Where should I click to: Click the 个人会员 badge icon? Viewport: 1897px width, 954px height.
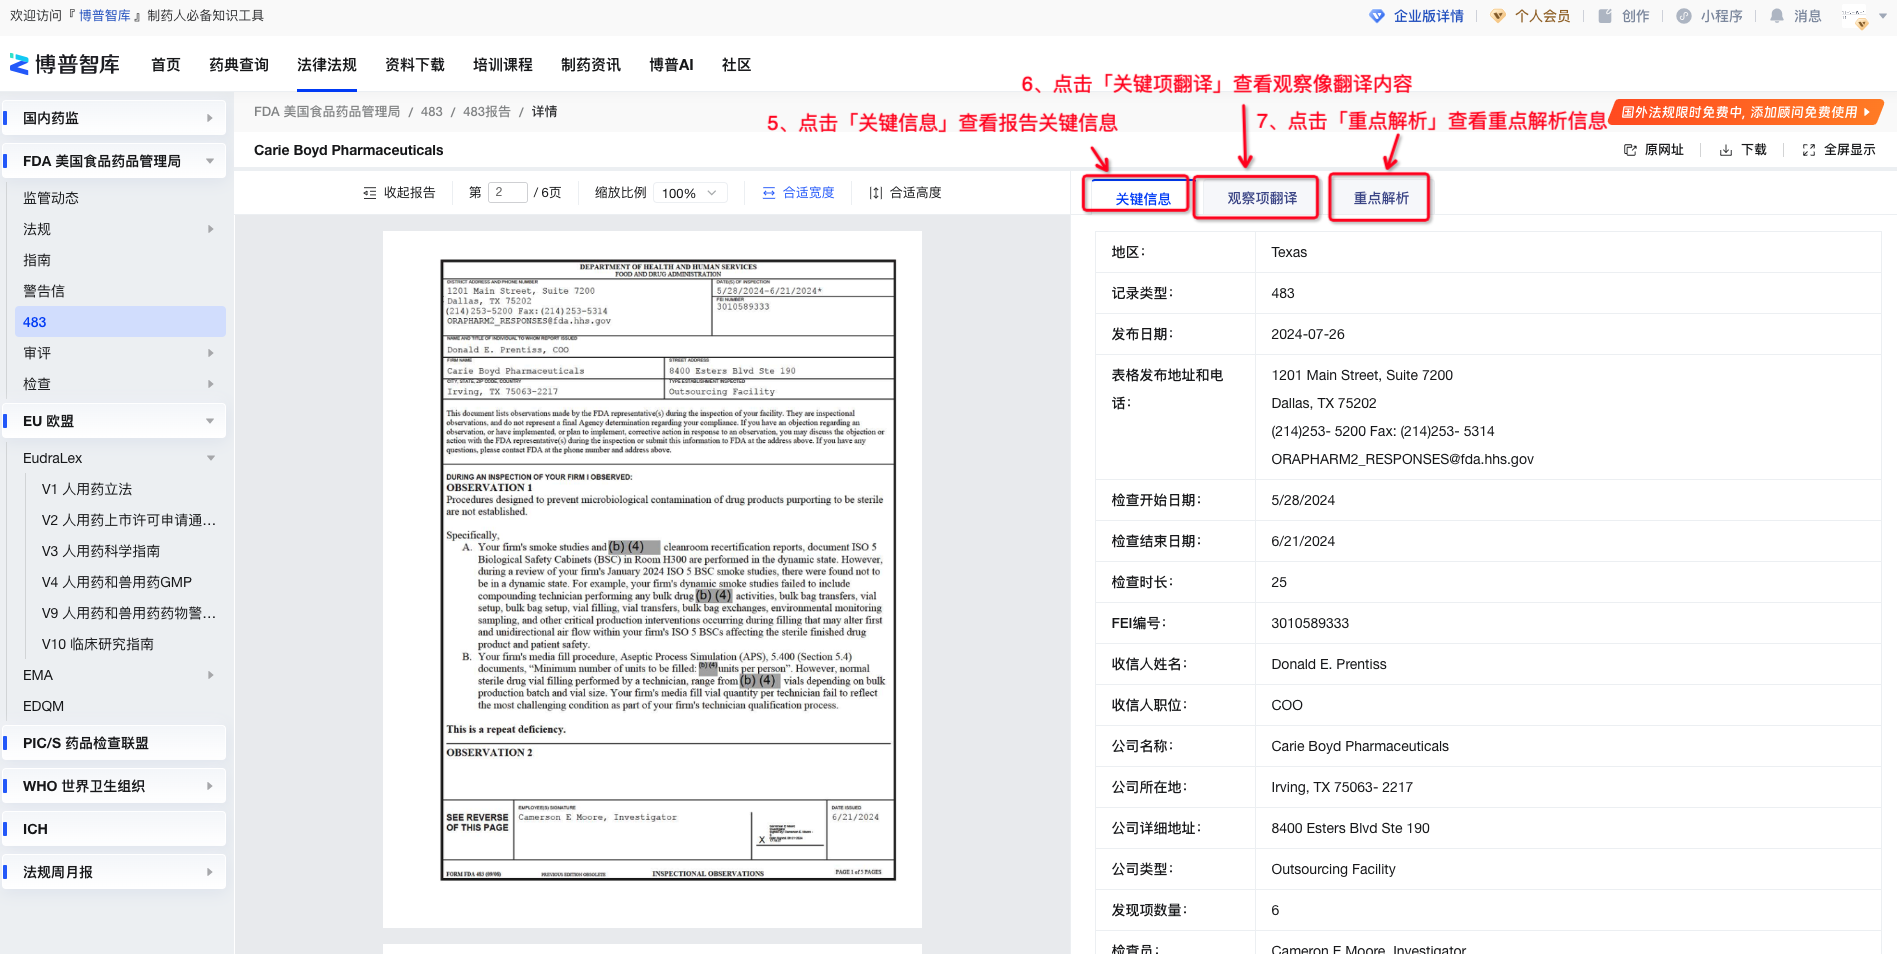(1498, 16)
